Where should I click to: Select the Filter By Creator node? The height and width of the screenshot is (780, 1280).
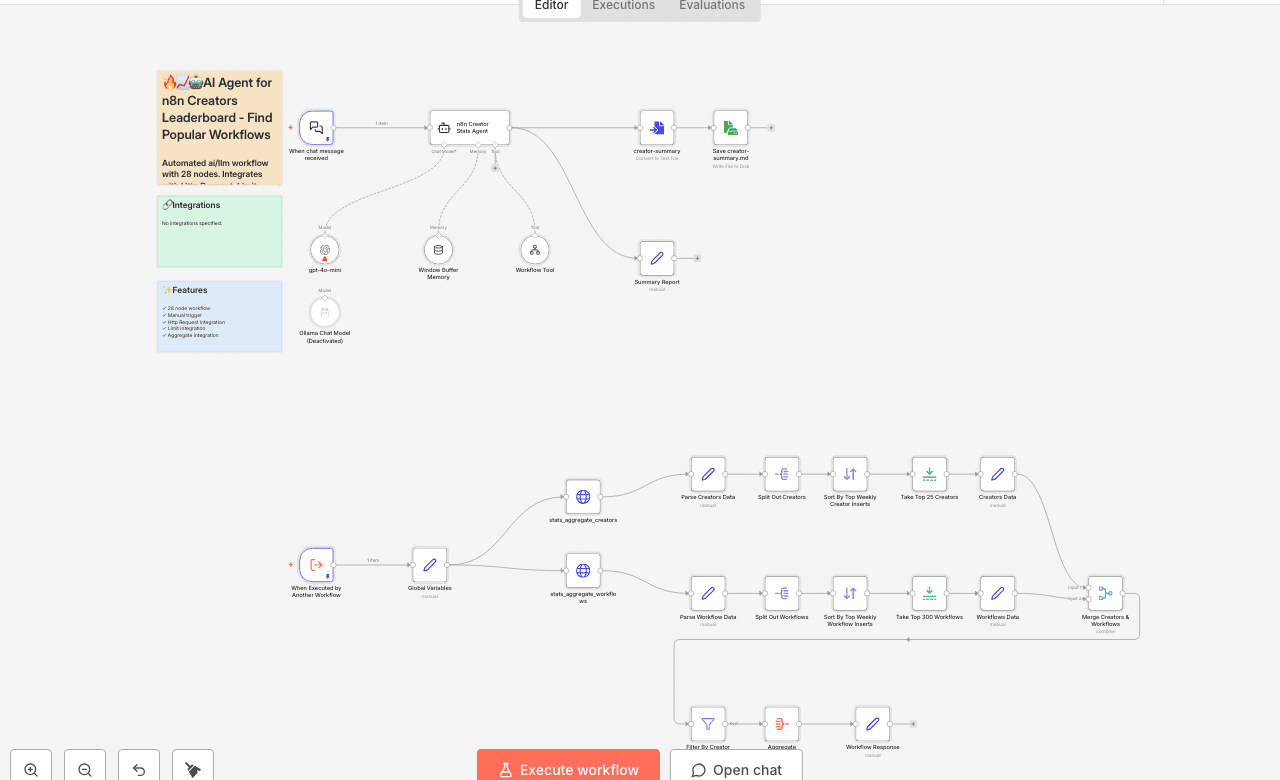pyautogui.click(x=707, y=723)
